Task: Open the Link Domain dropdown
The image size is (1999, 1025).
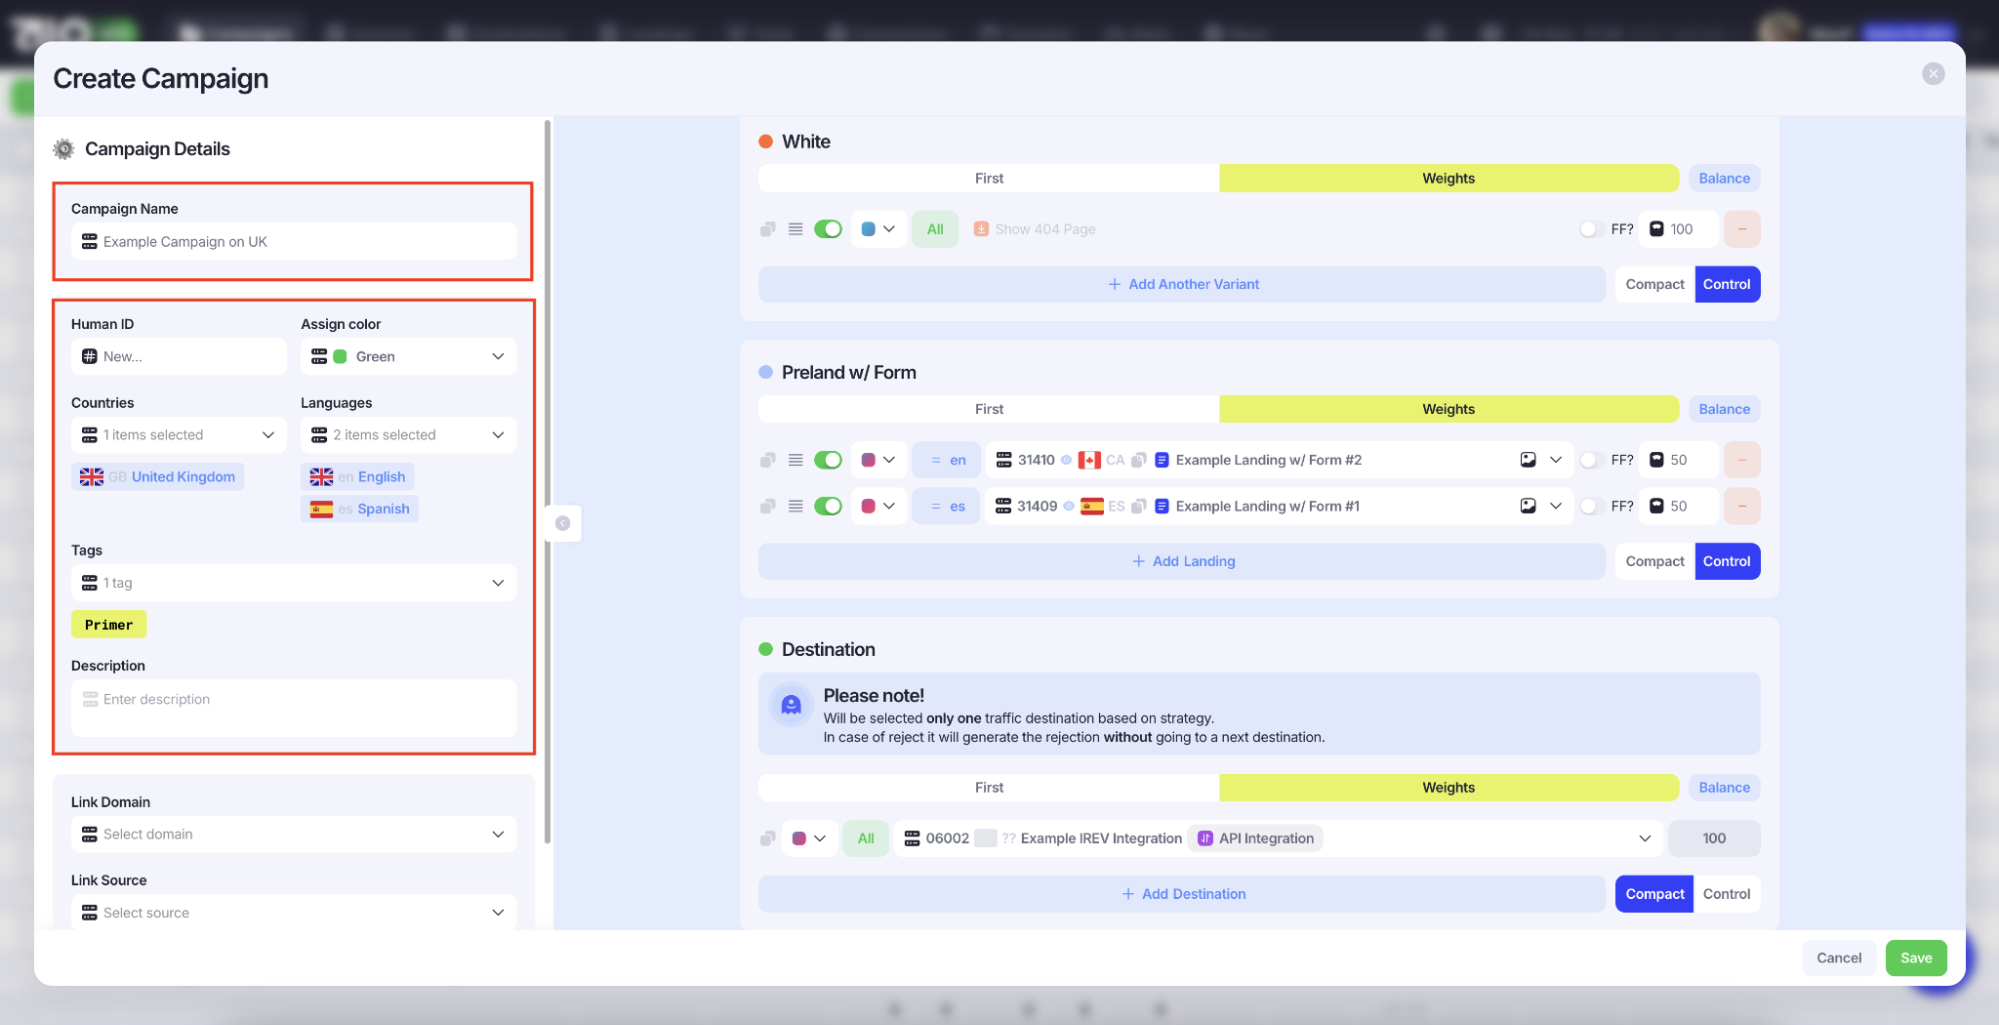Action: 293,834
